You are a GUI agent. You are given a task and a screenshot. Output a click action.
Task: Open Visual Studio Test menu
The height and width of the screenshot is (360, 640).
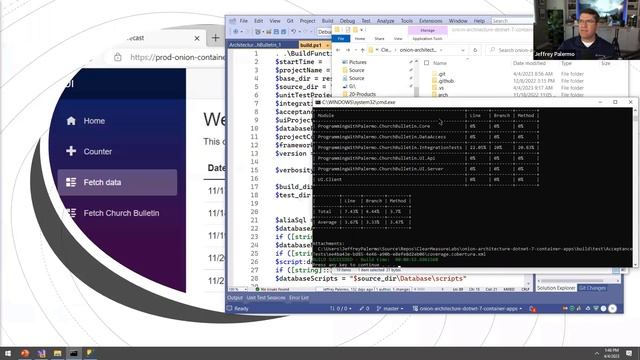366,21
